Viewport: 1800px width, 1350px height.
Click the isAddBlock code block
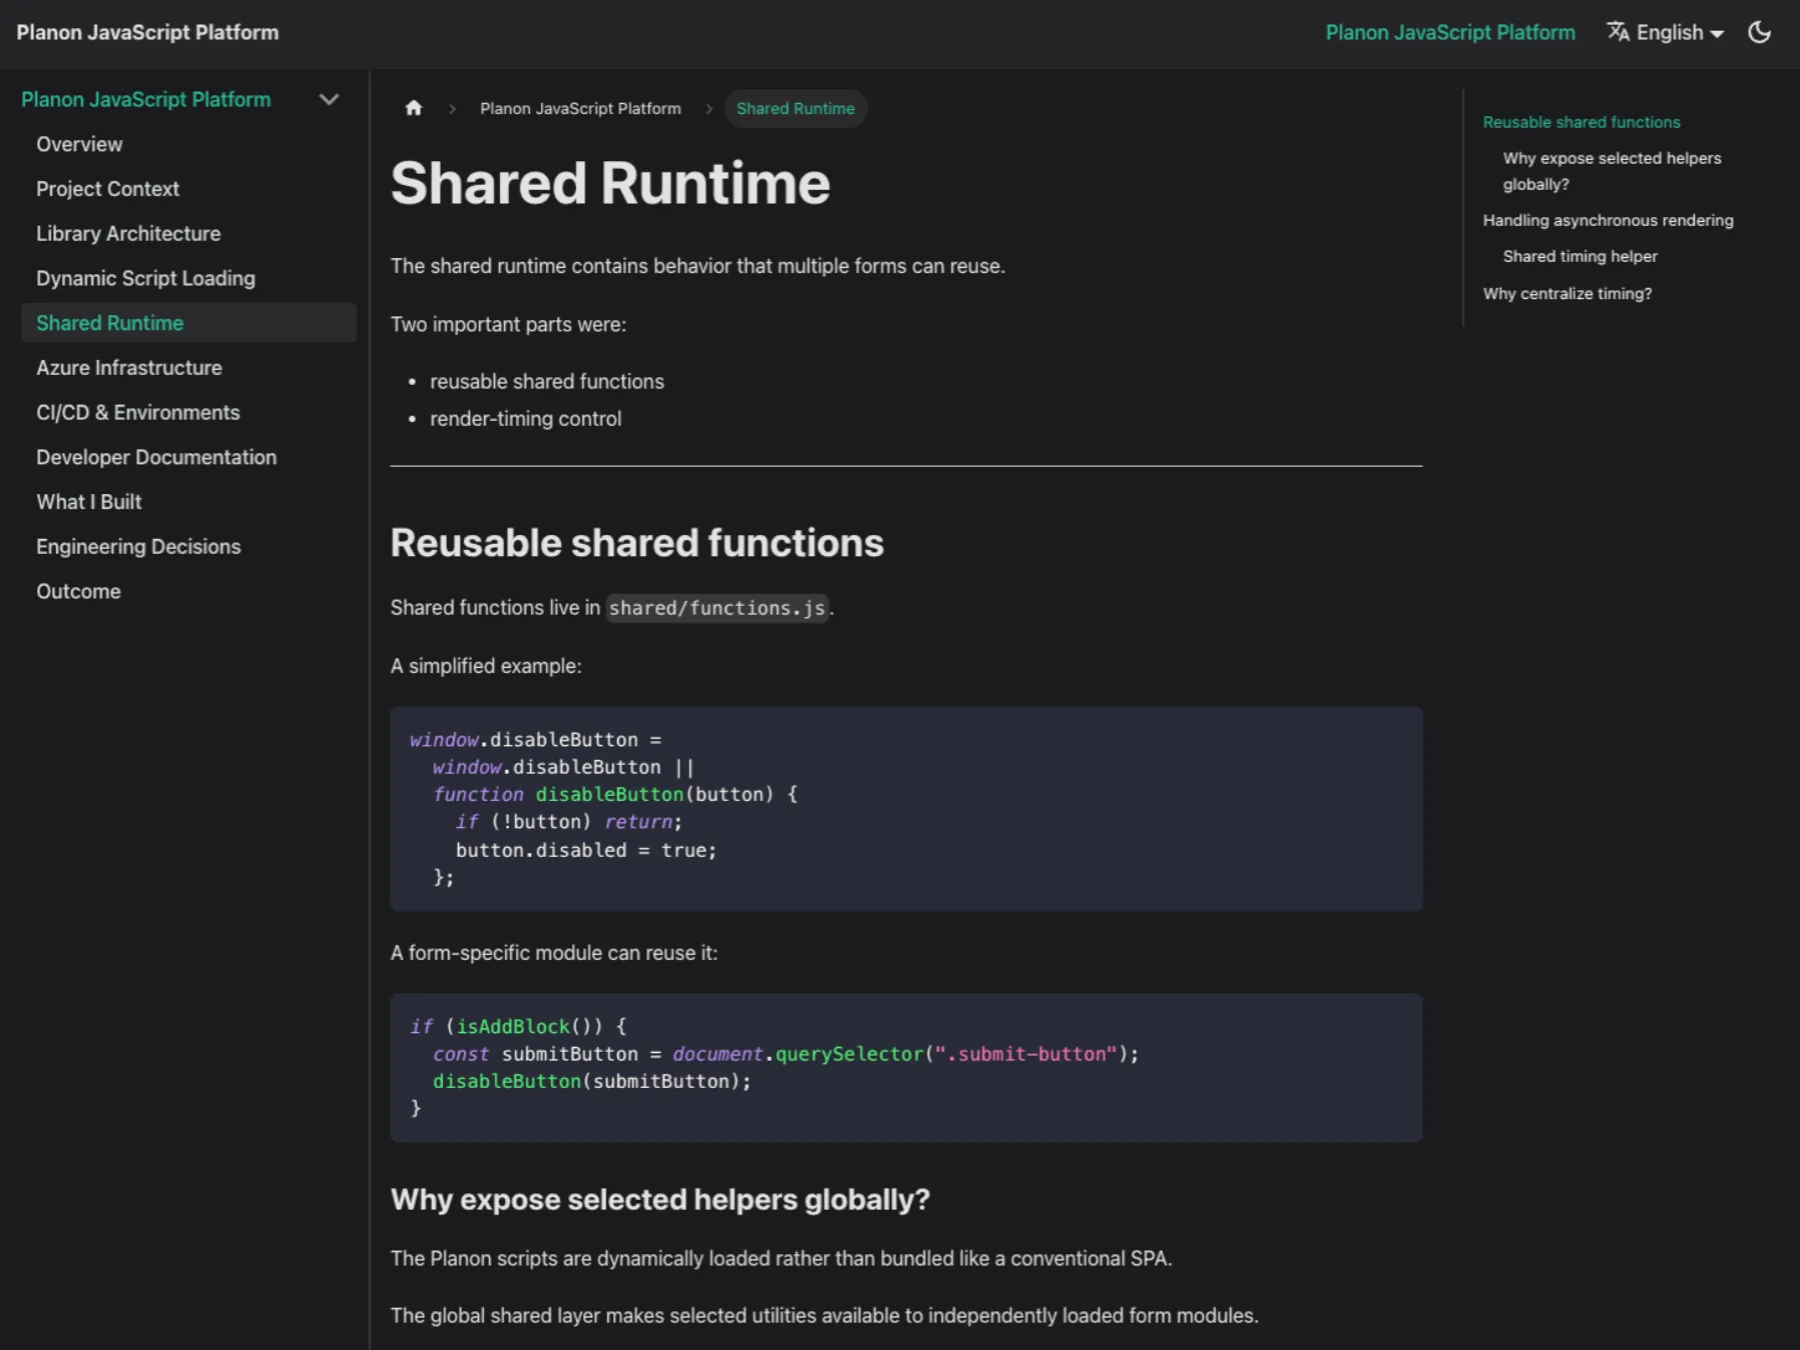pos(906,1068)
